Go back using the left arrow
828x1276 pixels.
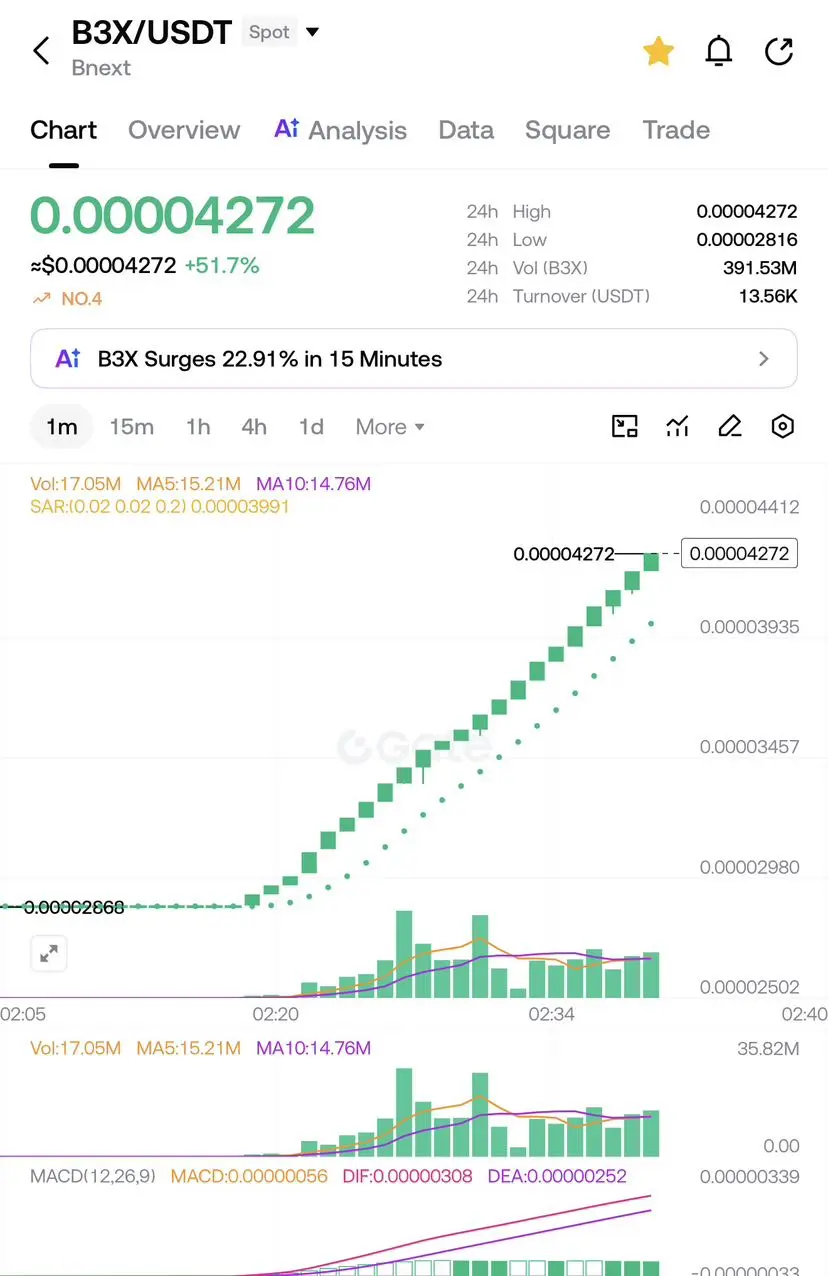[x=41, y=51]
